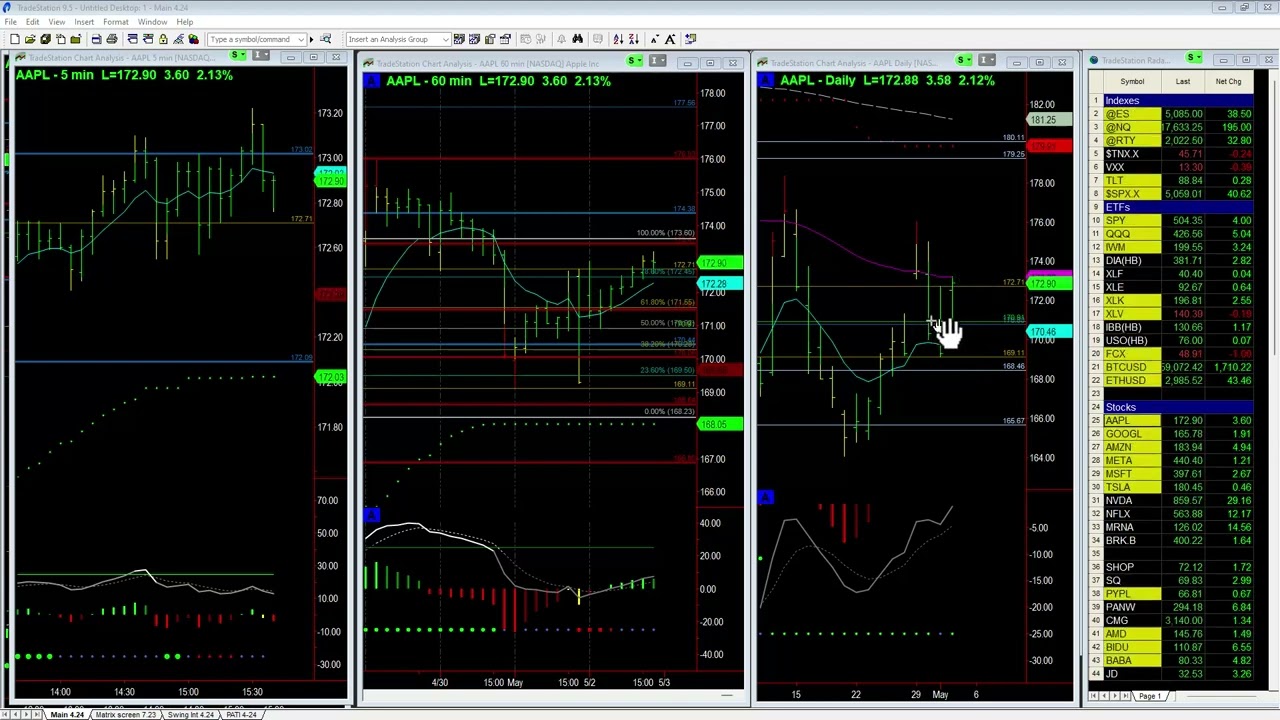Expand the symbol/command box dropdown arrow

click(300, 39)
